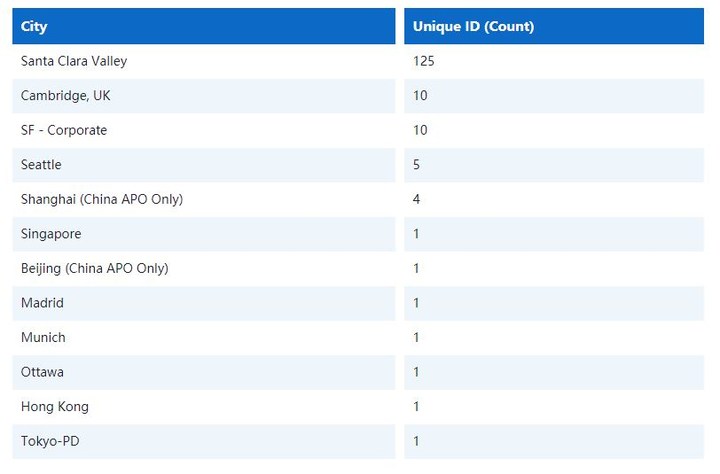Click the count cell for Tokyo-PD
Screen dimensions: 720x474
[554, 441]
